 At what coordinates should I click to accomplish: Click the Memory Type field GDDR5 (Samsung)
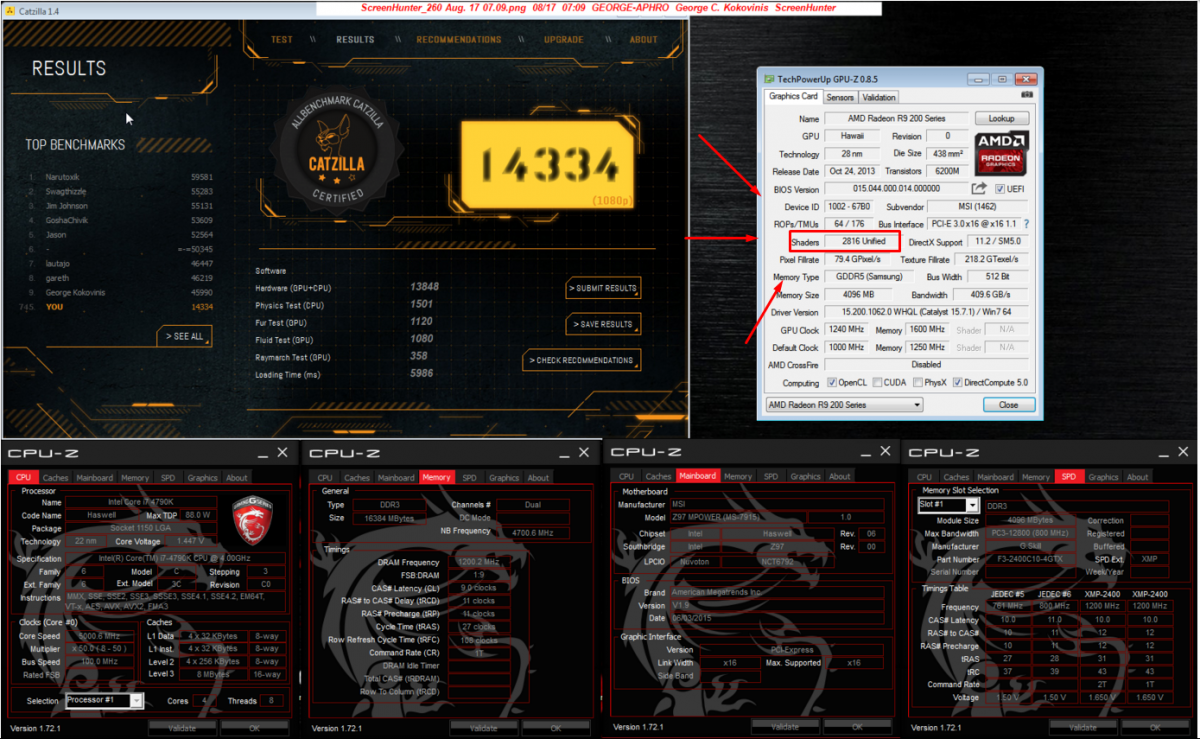(x=868, y=277)
